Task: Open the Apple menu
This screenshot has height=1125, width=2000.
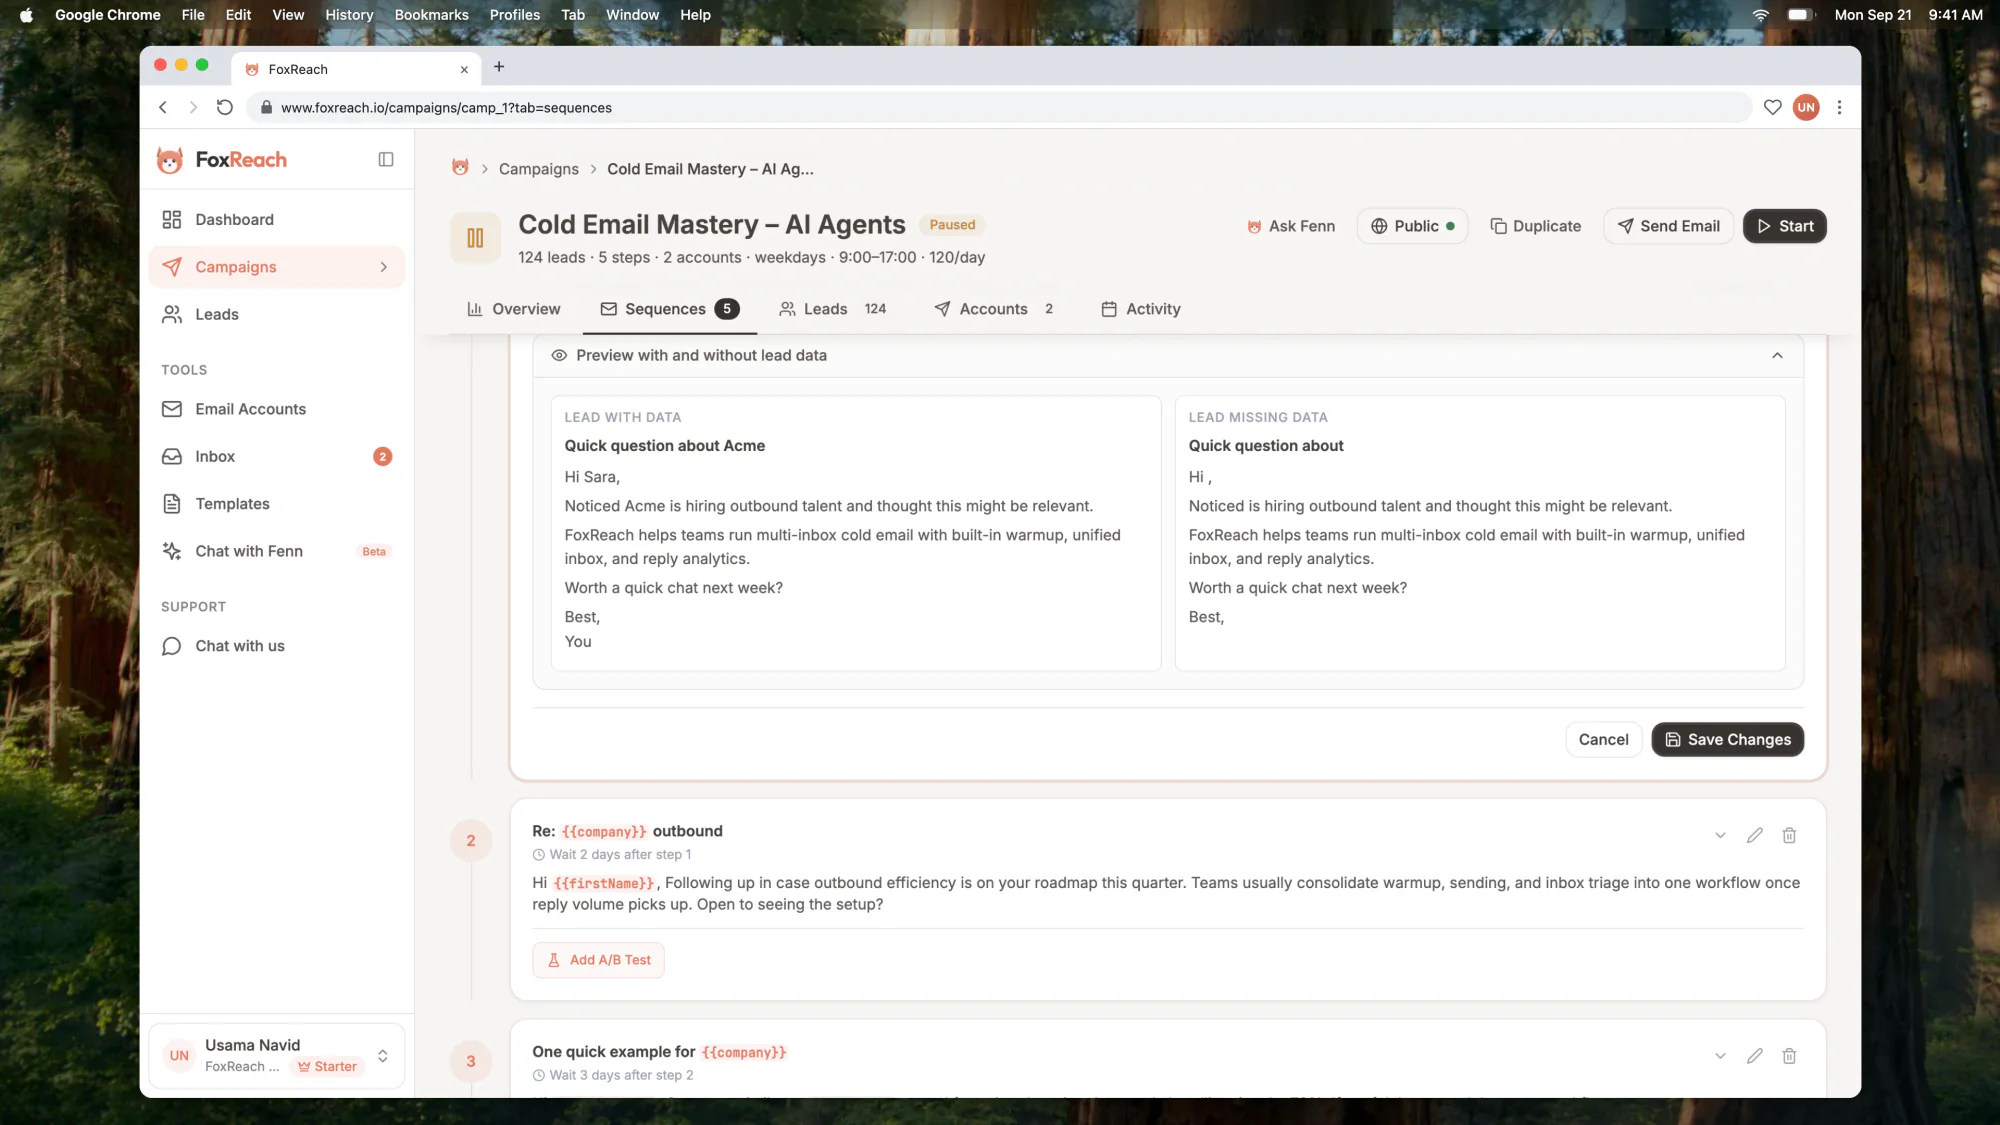Action: pos(27,15)
